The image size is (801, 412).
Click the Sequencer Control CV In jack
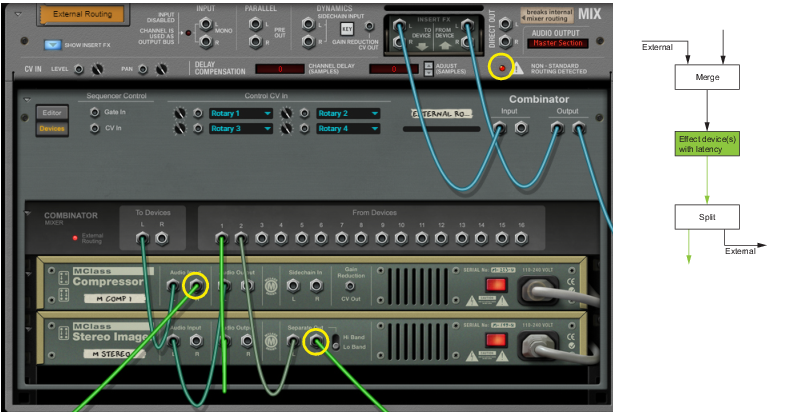95,128
